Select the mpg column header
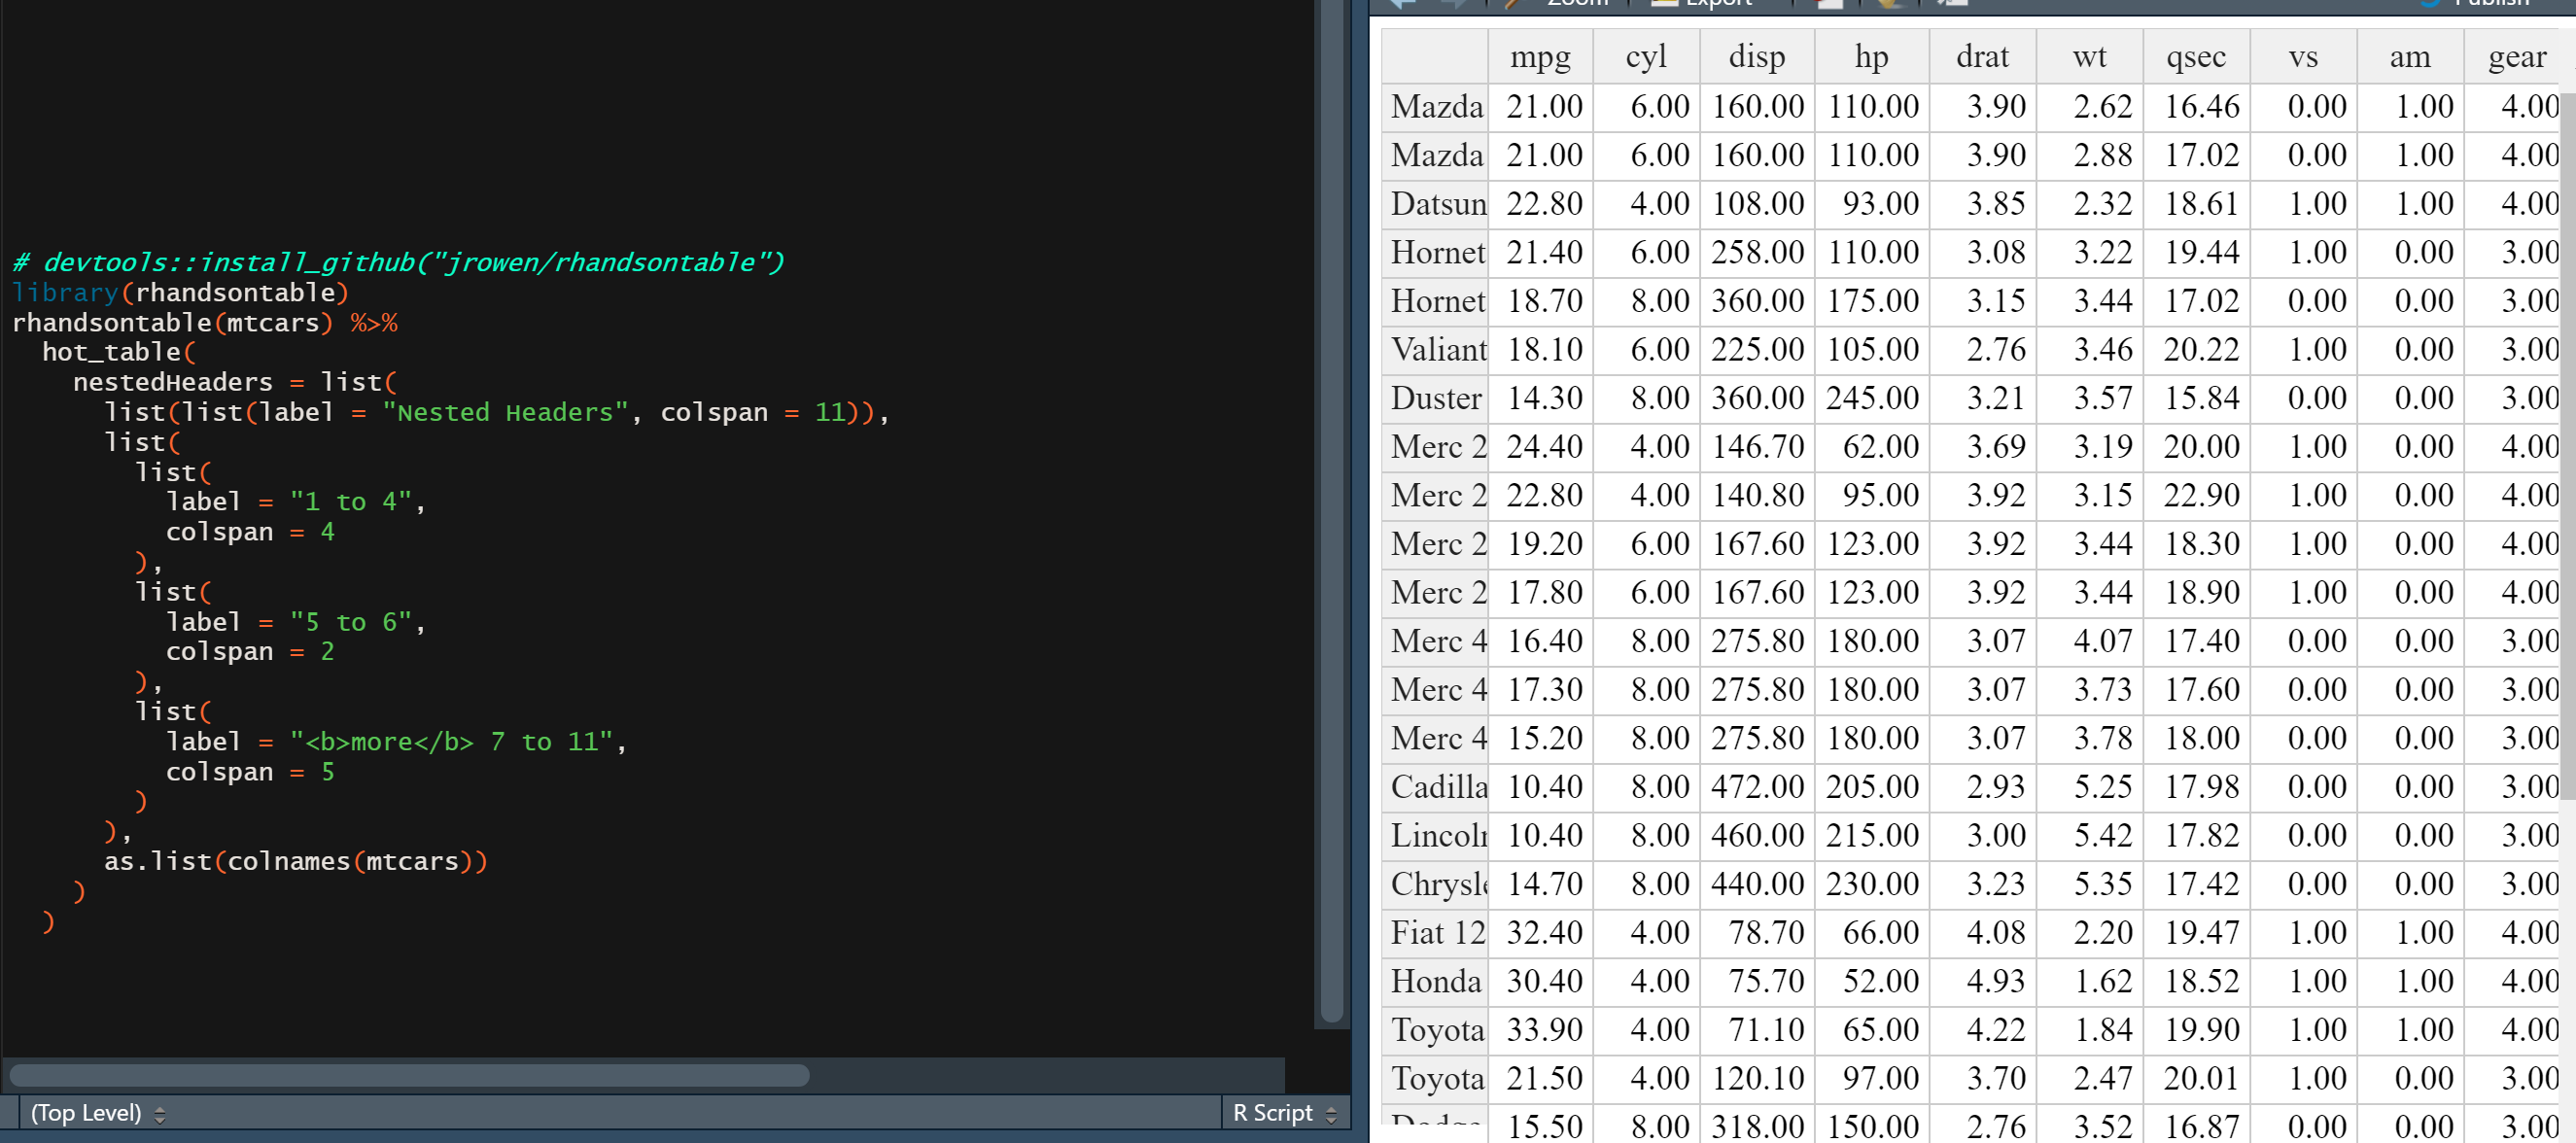The width and height of the screenshot is (2576, 1143). (x=1540, y=56)
